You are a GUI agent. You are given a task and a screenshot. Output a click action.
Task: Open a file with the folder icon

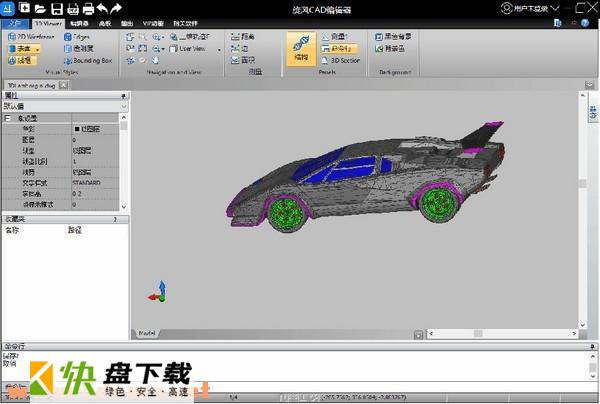point(40,8)
